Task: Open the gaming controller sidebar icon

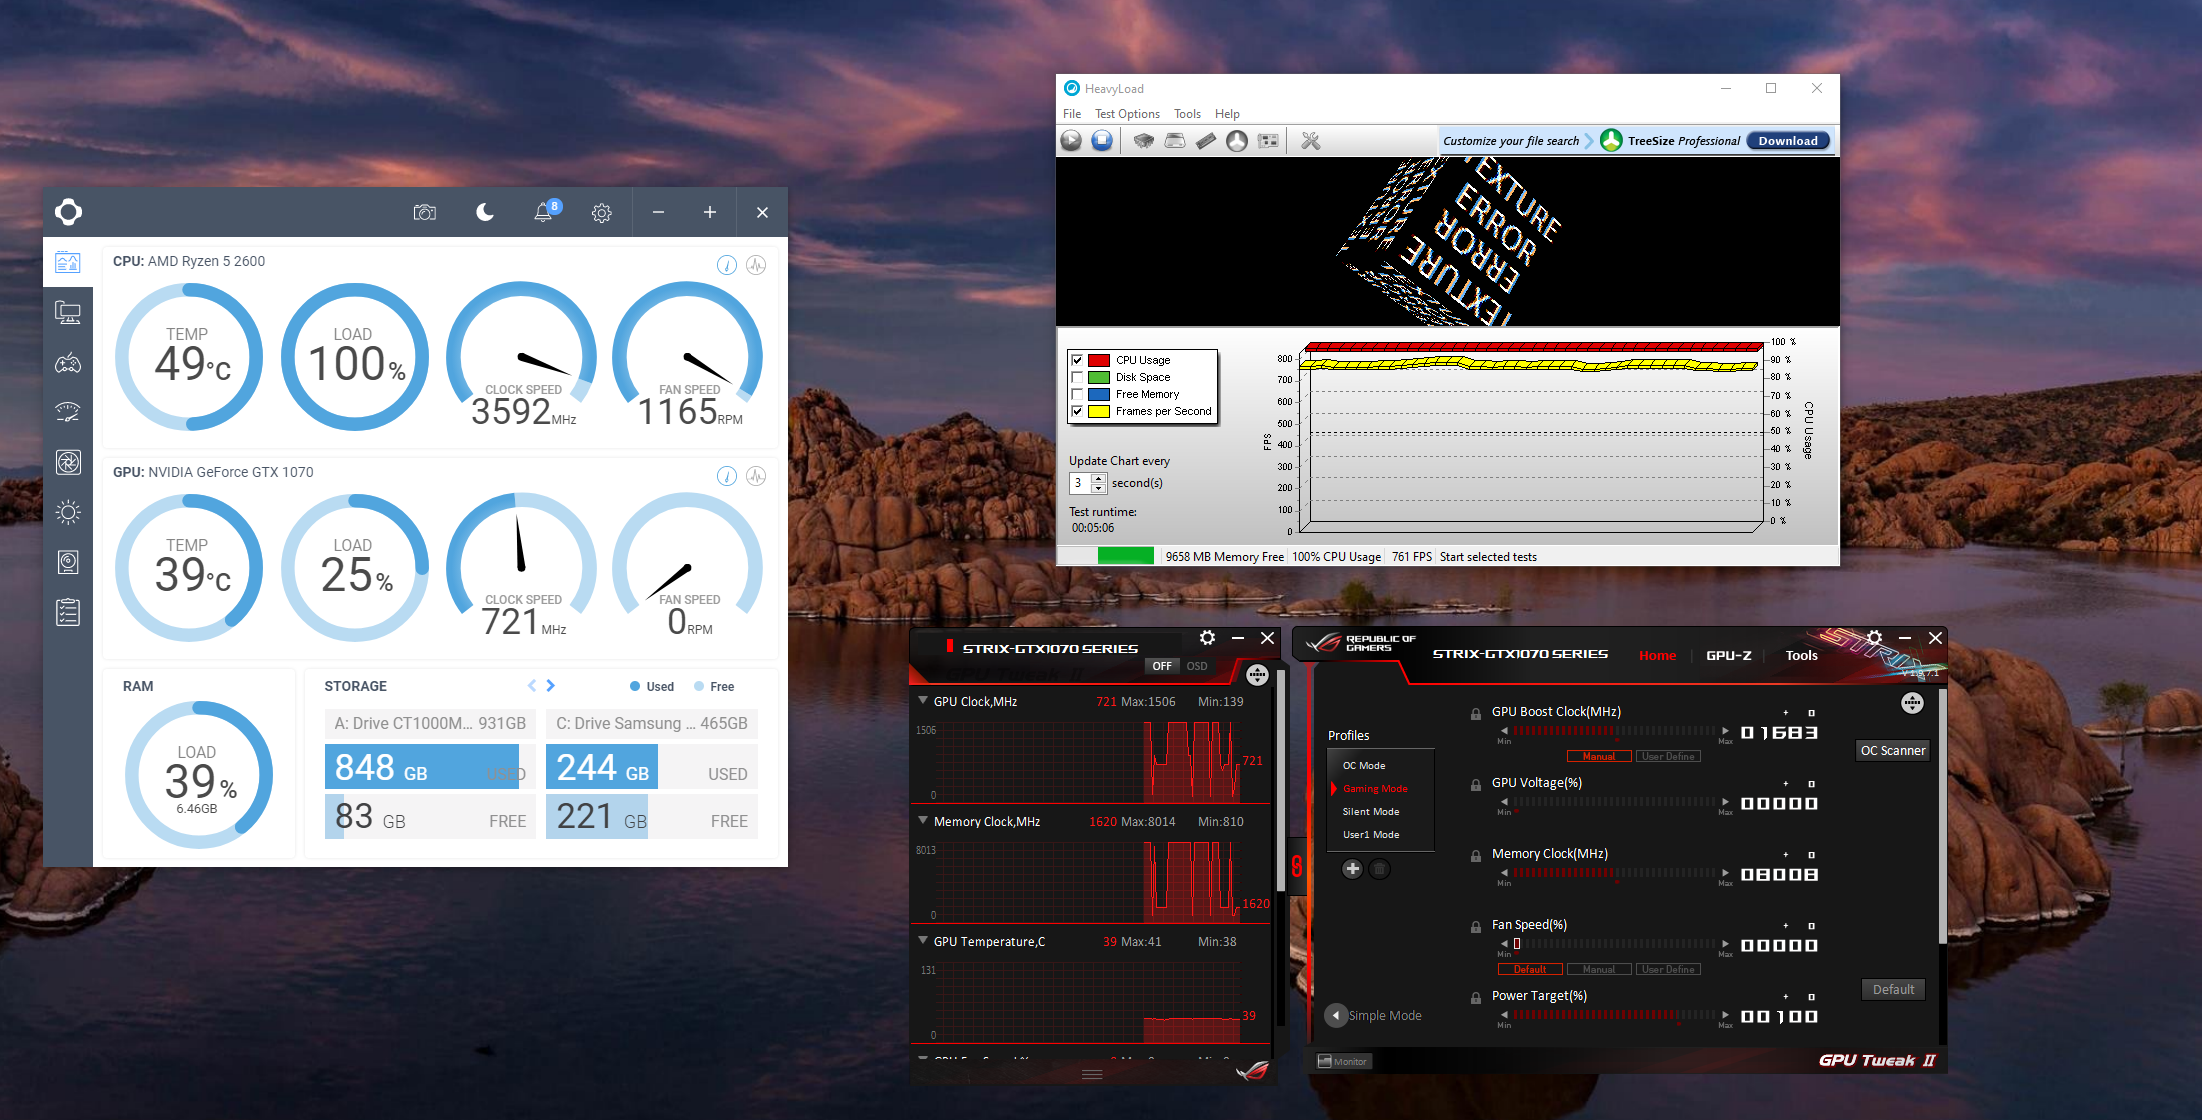Action: tap(68, 363)
